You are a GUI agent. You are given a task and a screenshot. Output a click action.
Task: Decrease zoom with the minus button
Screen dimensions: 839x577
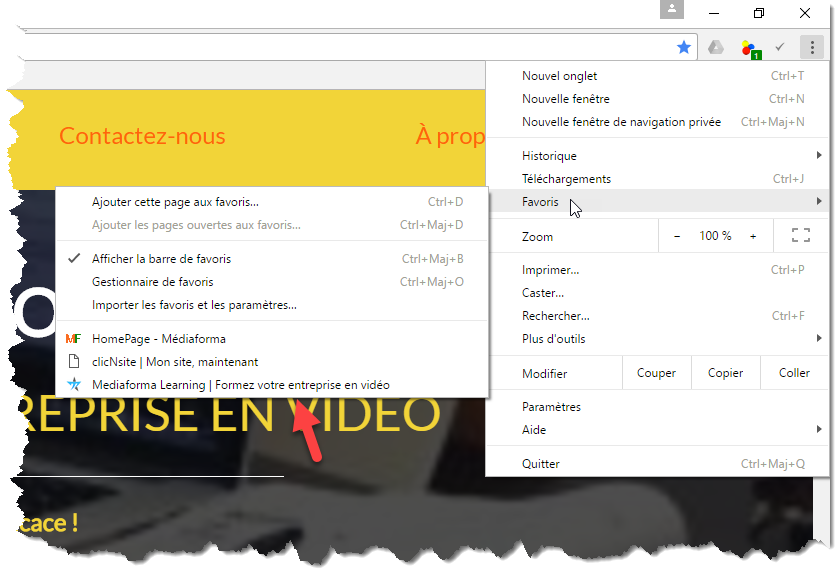677,236
